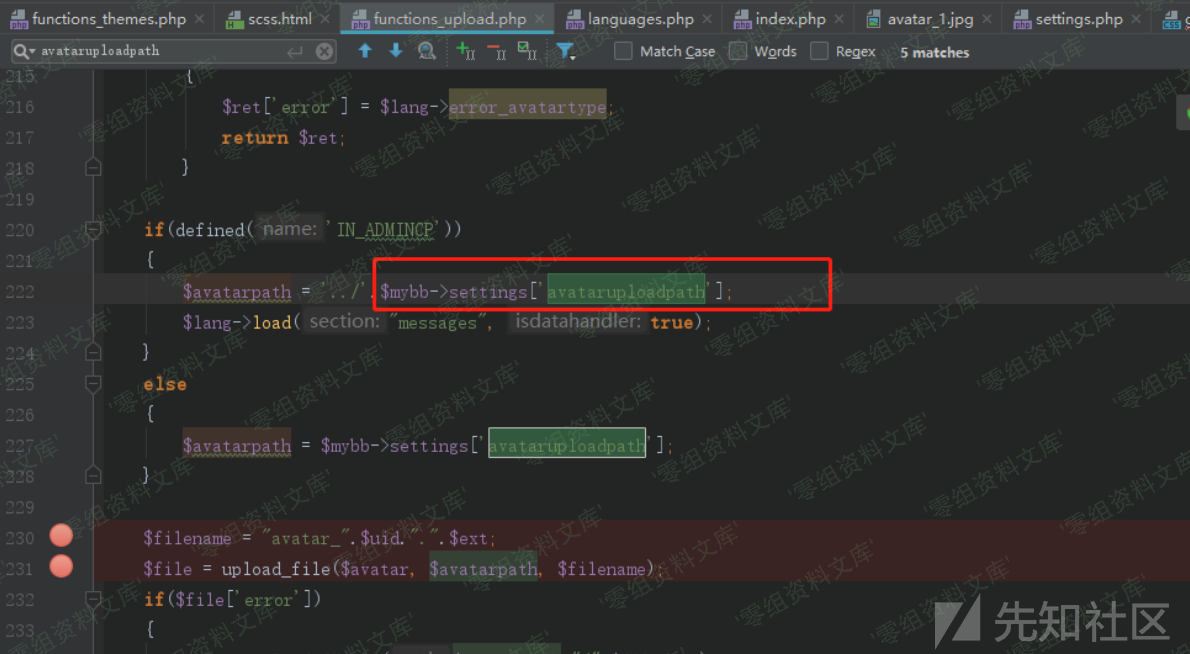The image size is (1190, 654).
Task: Unselect occurrence with the red minus icon
Action: tap(496, 51)
